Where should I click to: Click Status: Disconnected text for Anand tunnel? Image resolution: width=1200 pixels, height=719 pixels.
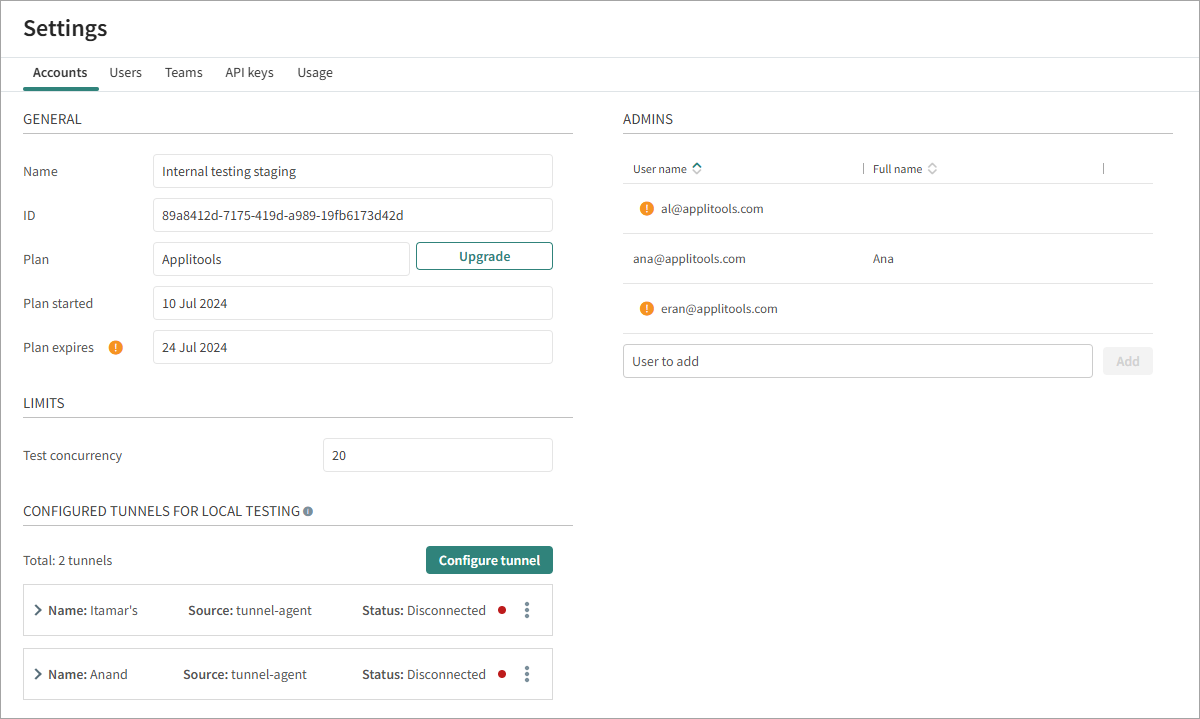point(424,674)
